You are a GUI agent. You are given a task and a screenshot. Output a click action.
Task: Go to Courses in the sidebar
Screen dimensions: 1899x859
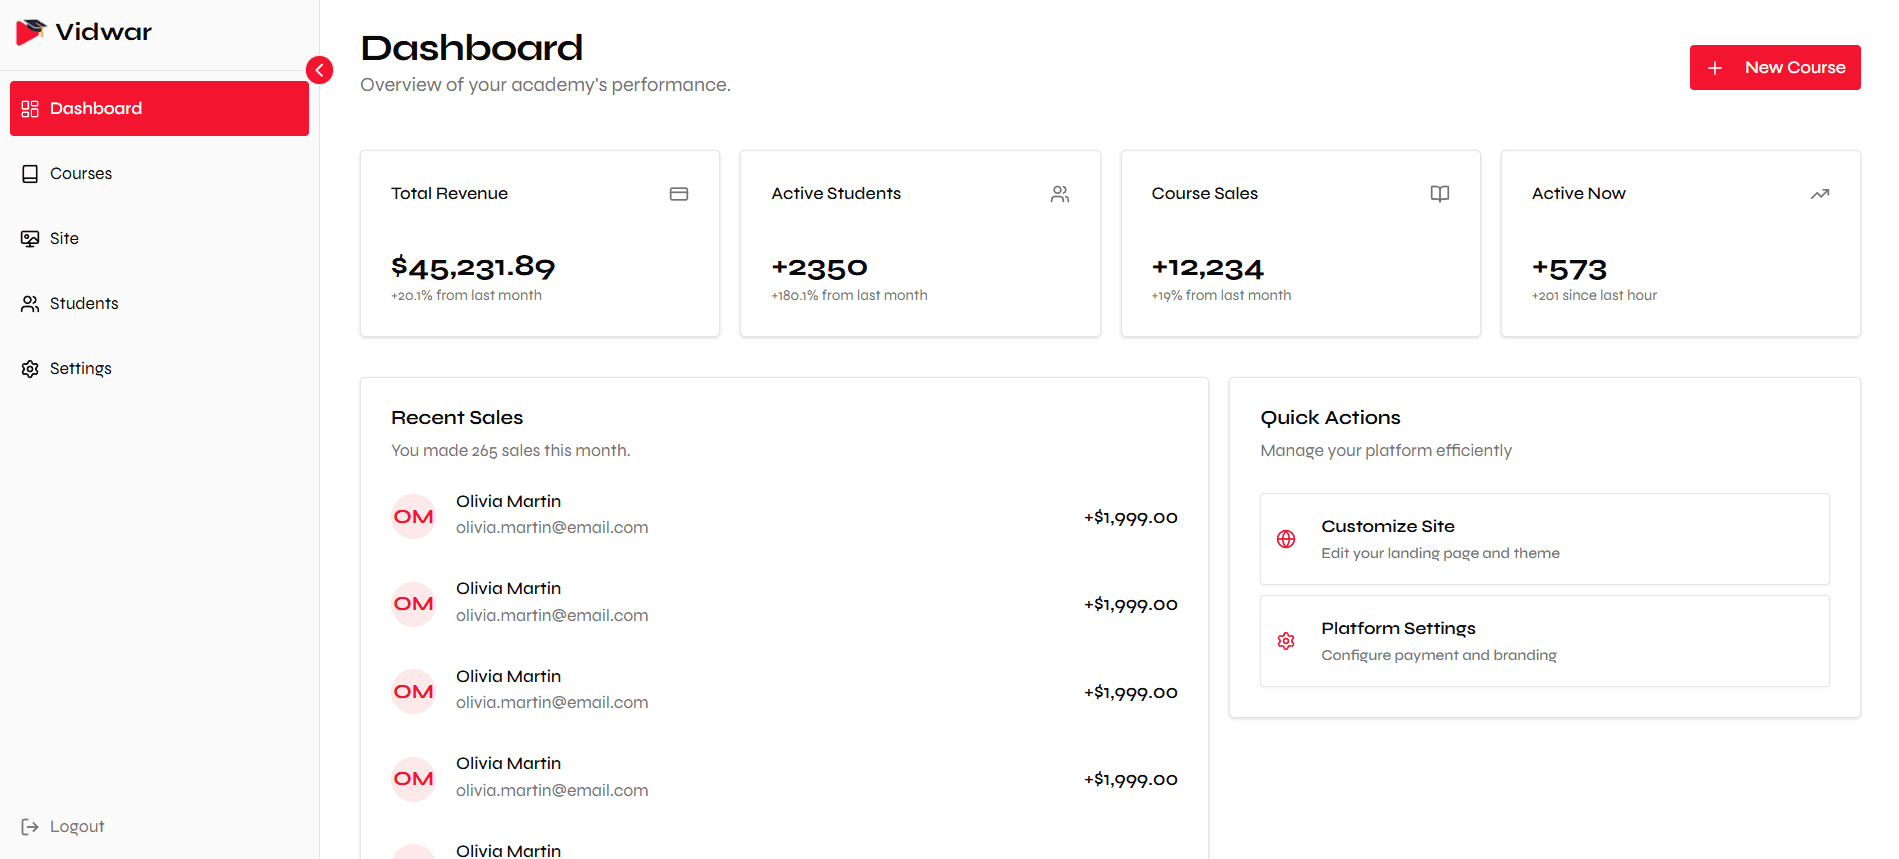pyautogui.click(x=159, y=173)
